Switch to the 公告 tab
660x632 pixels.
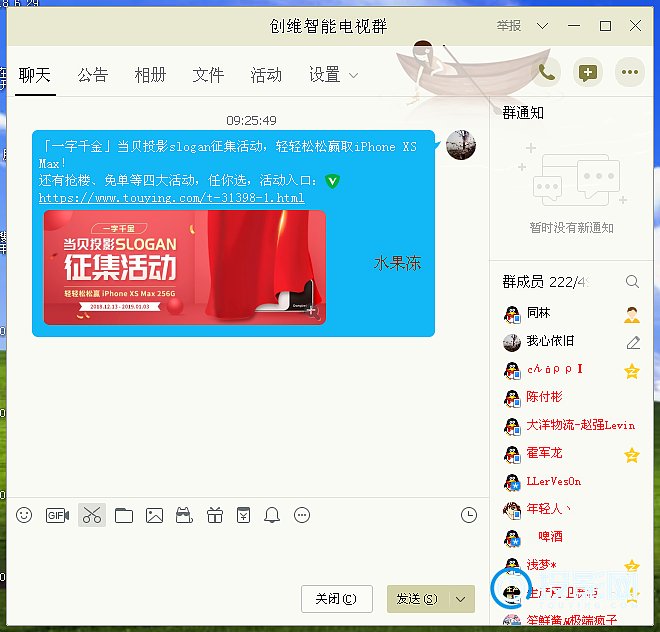tap(93, 75)
